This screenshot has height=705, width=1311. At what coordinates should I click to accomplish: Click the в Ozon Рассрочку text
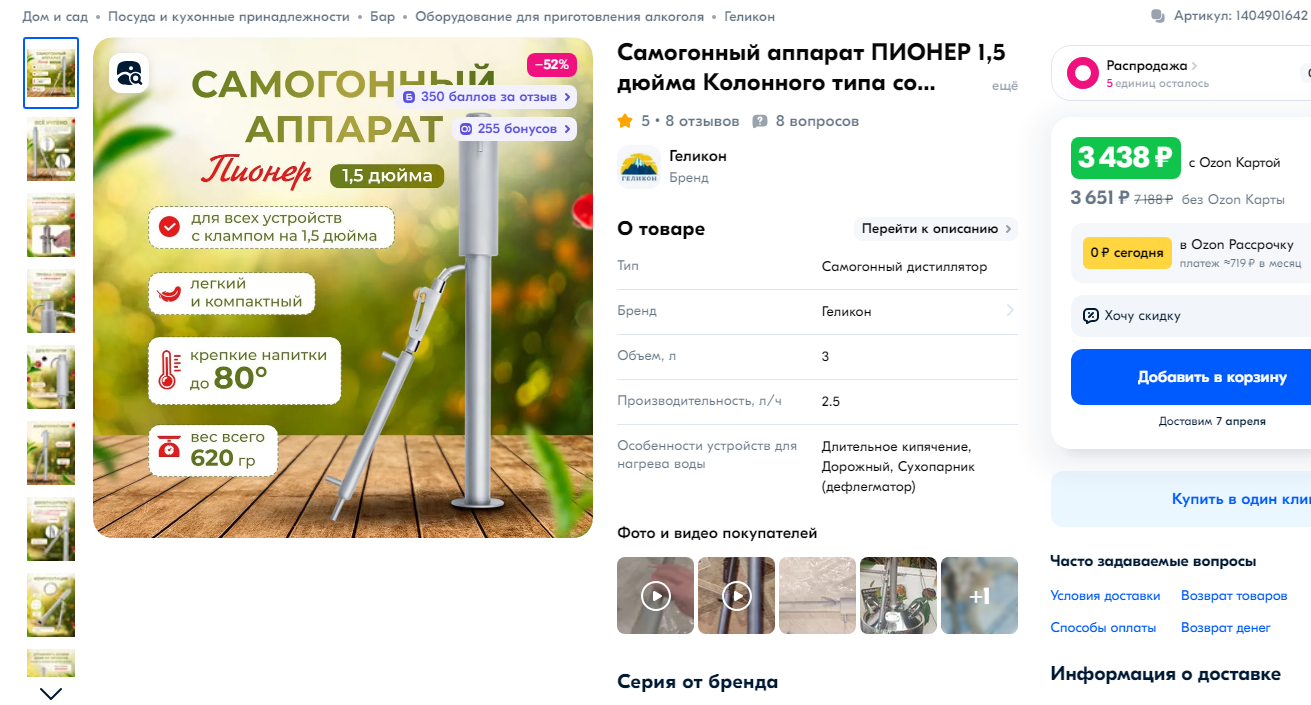(x=1236, y=245)
